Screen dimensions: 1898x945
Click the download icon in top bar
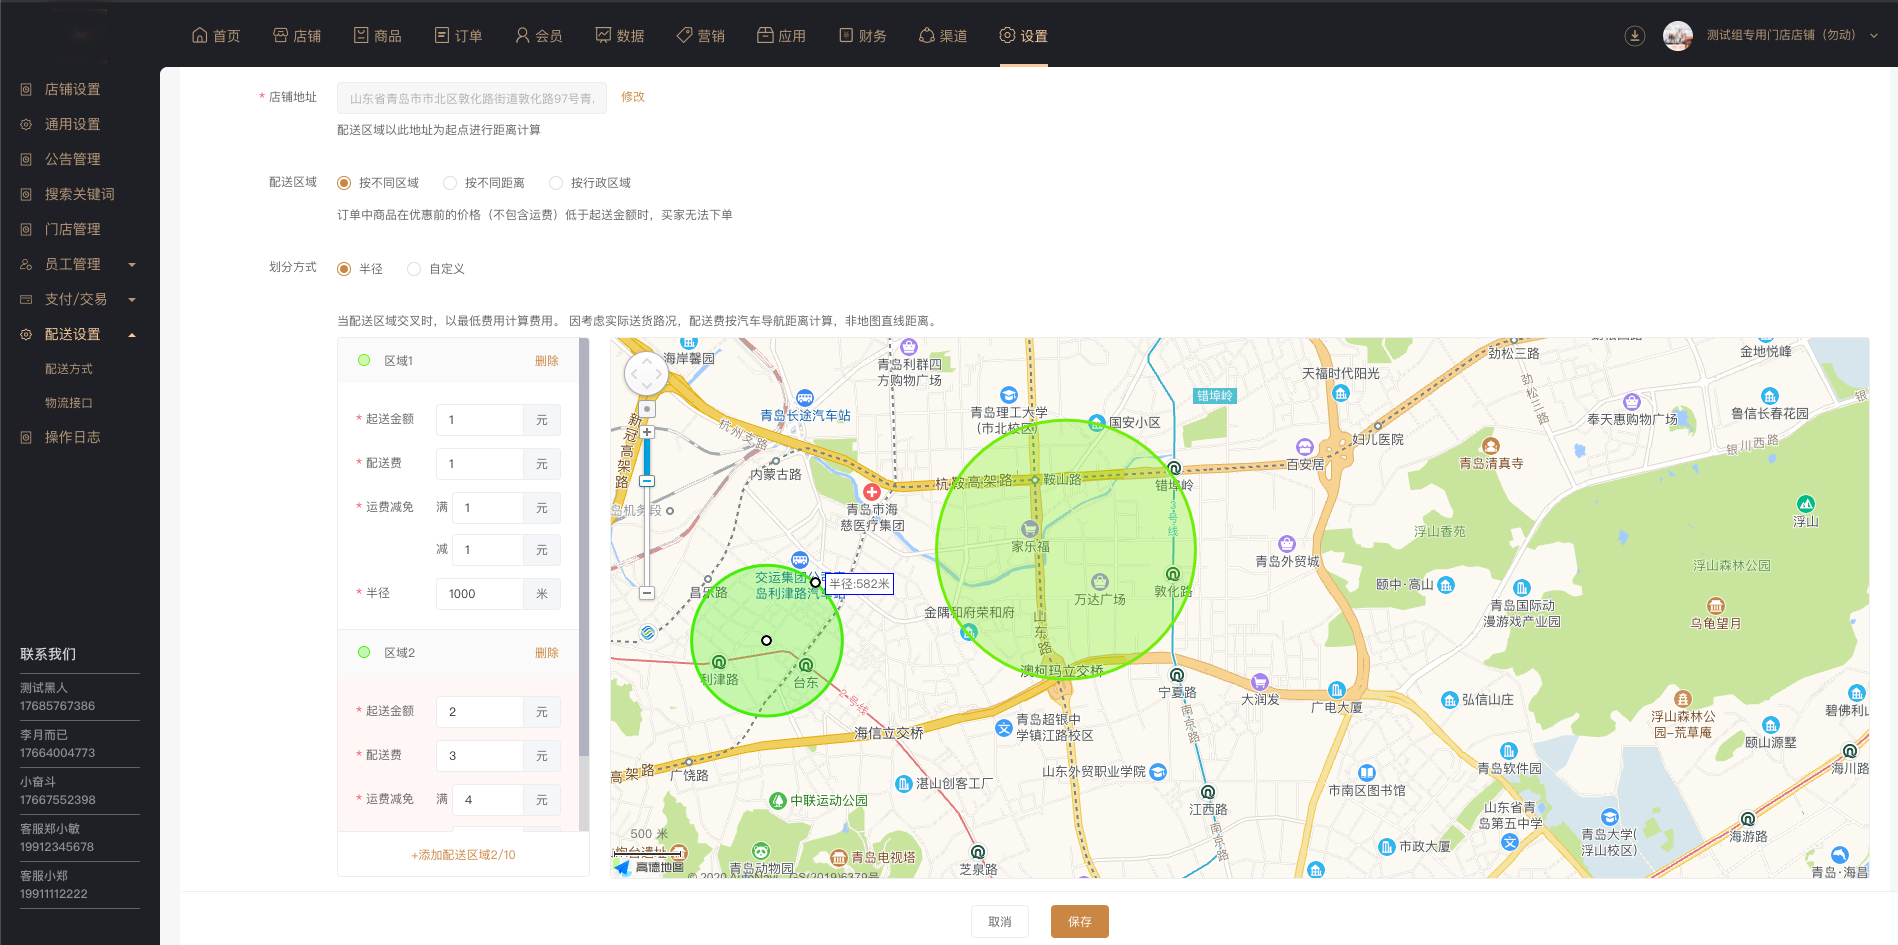1634,36
